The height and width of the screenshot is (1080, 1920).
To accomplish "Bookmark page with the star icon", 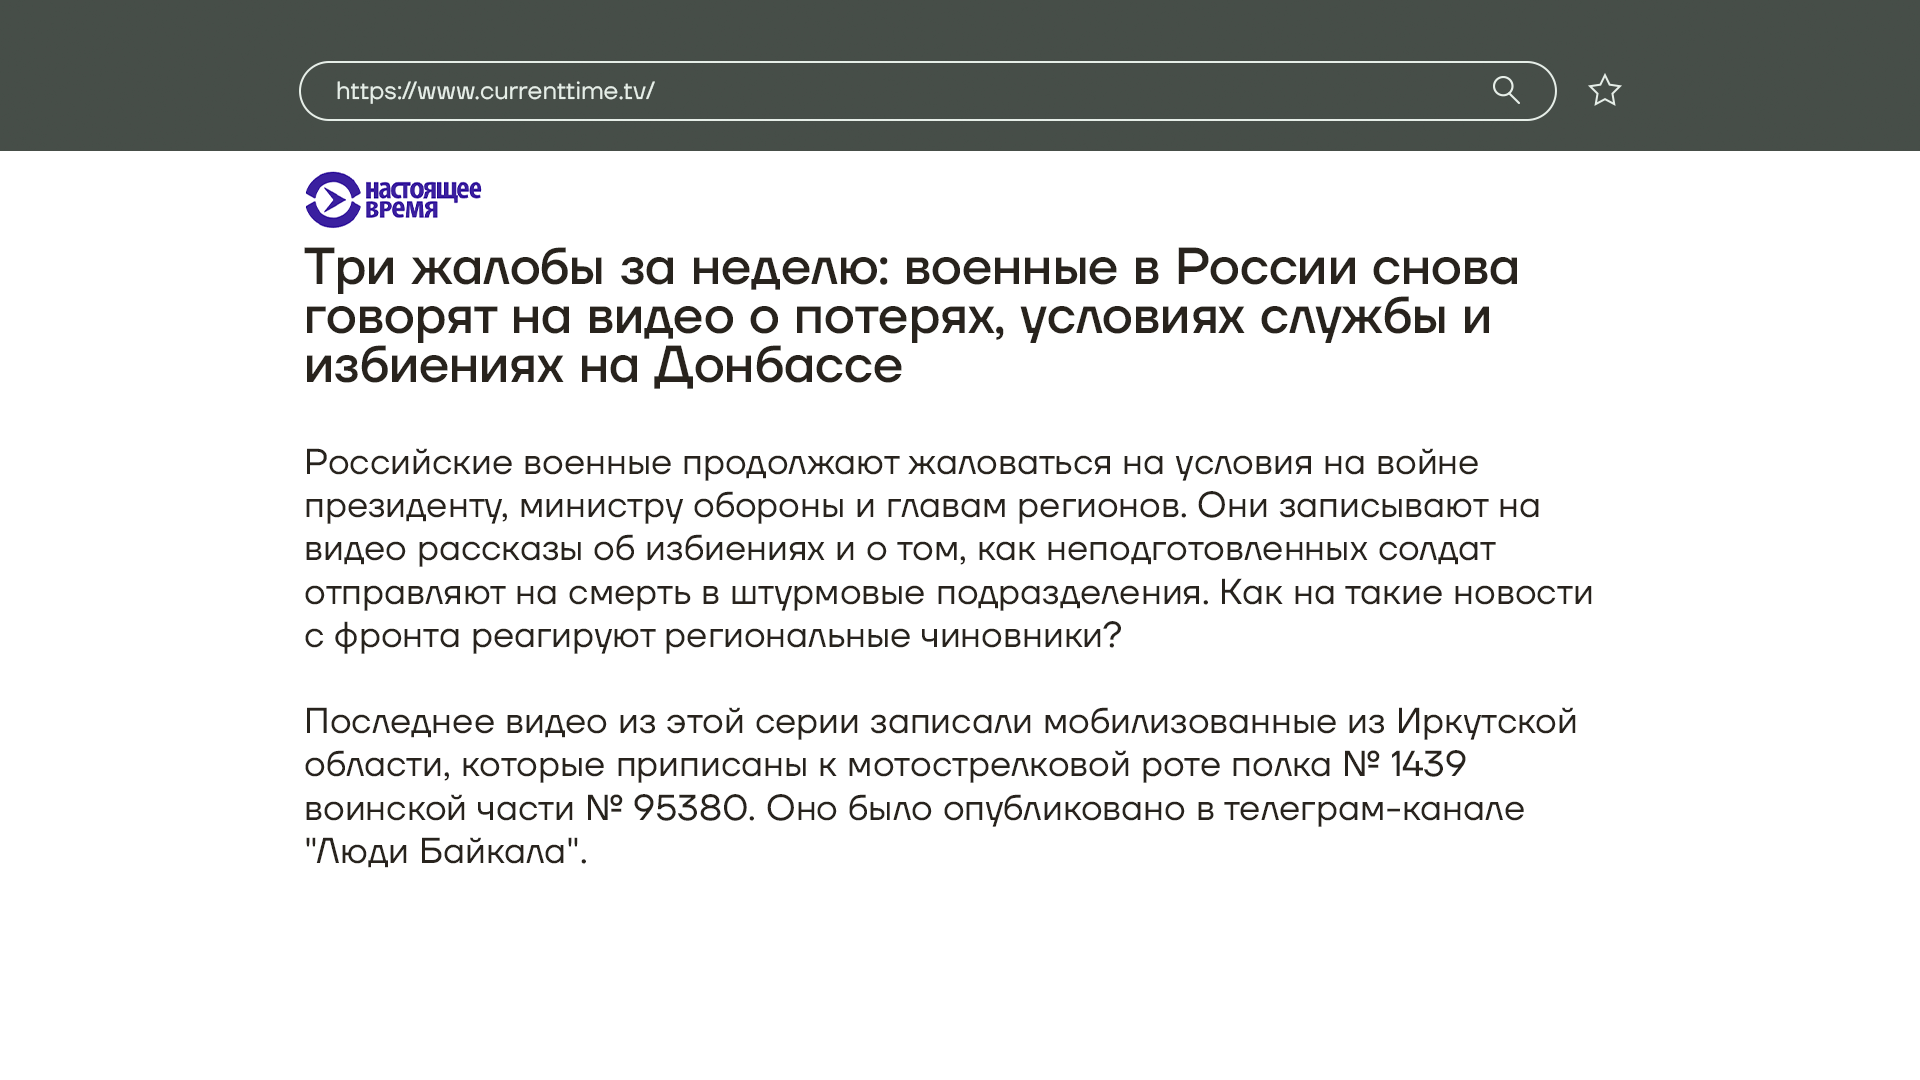I will pyautogui.click(x=1604, y=91).
